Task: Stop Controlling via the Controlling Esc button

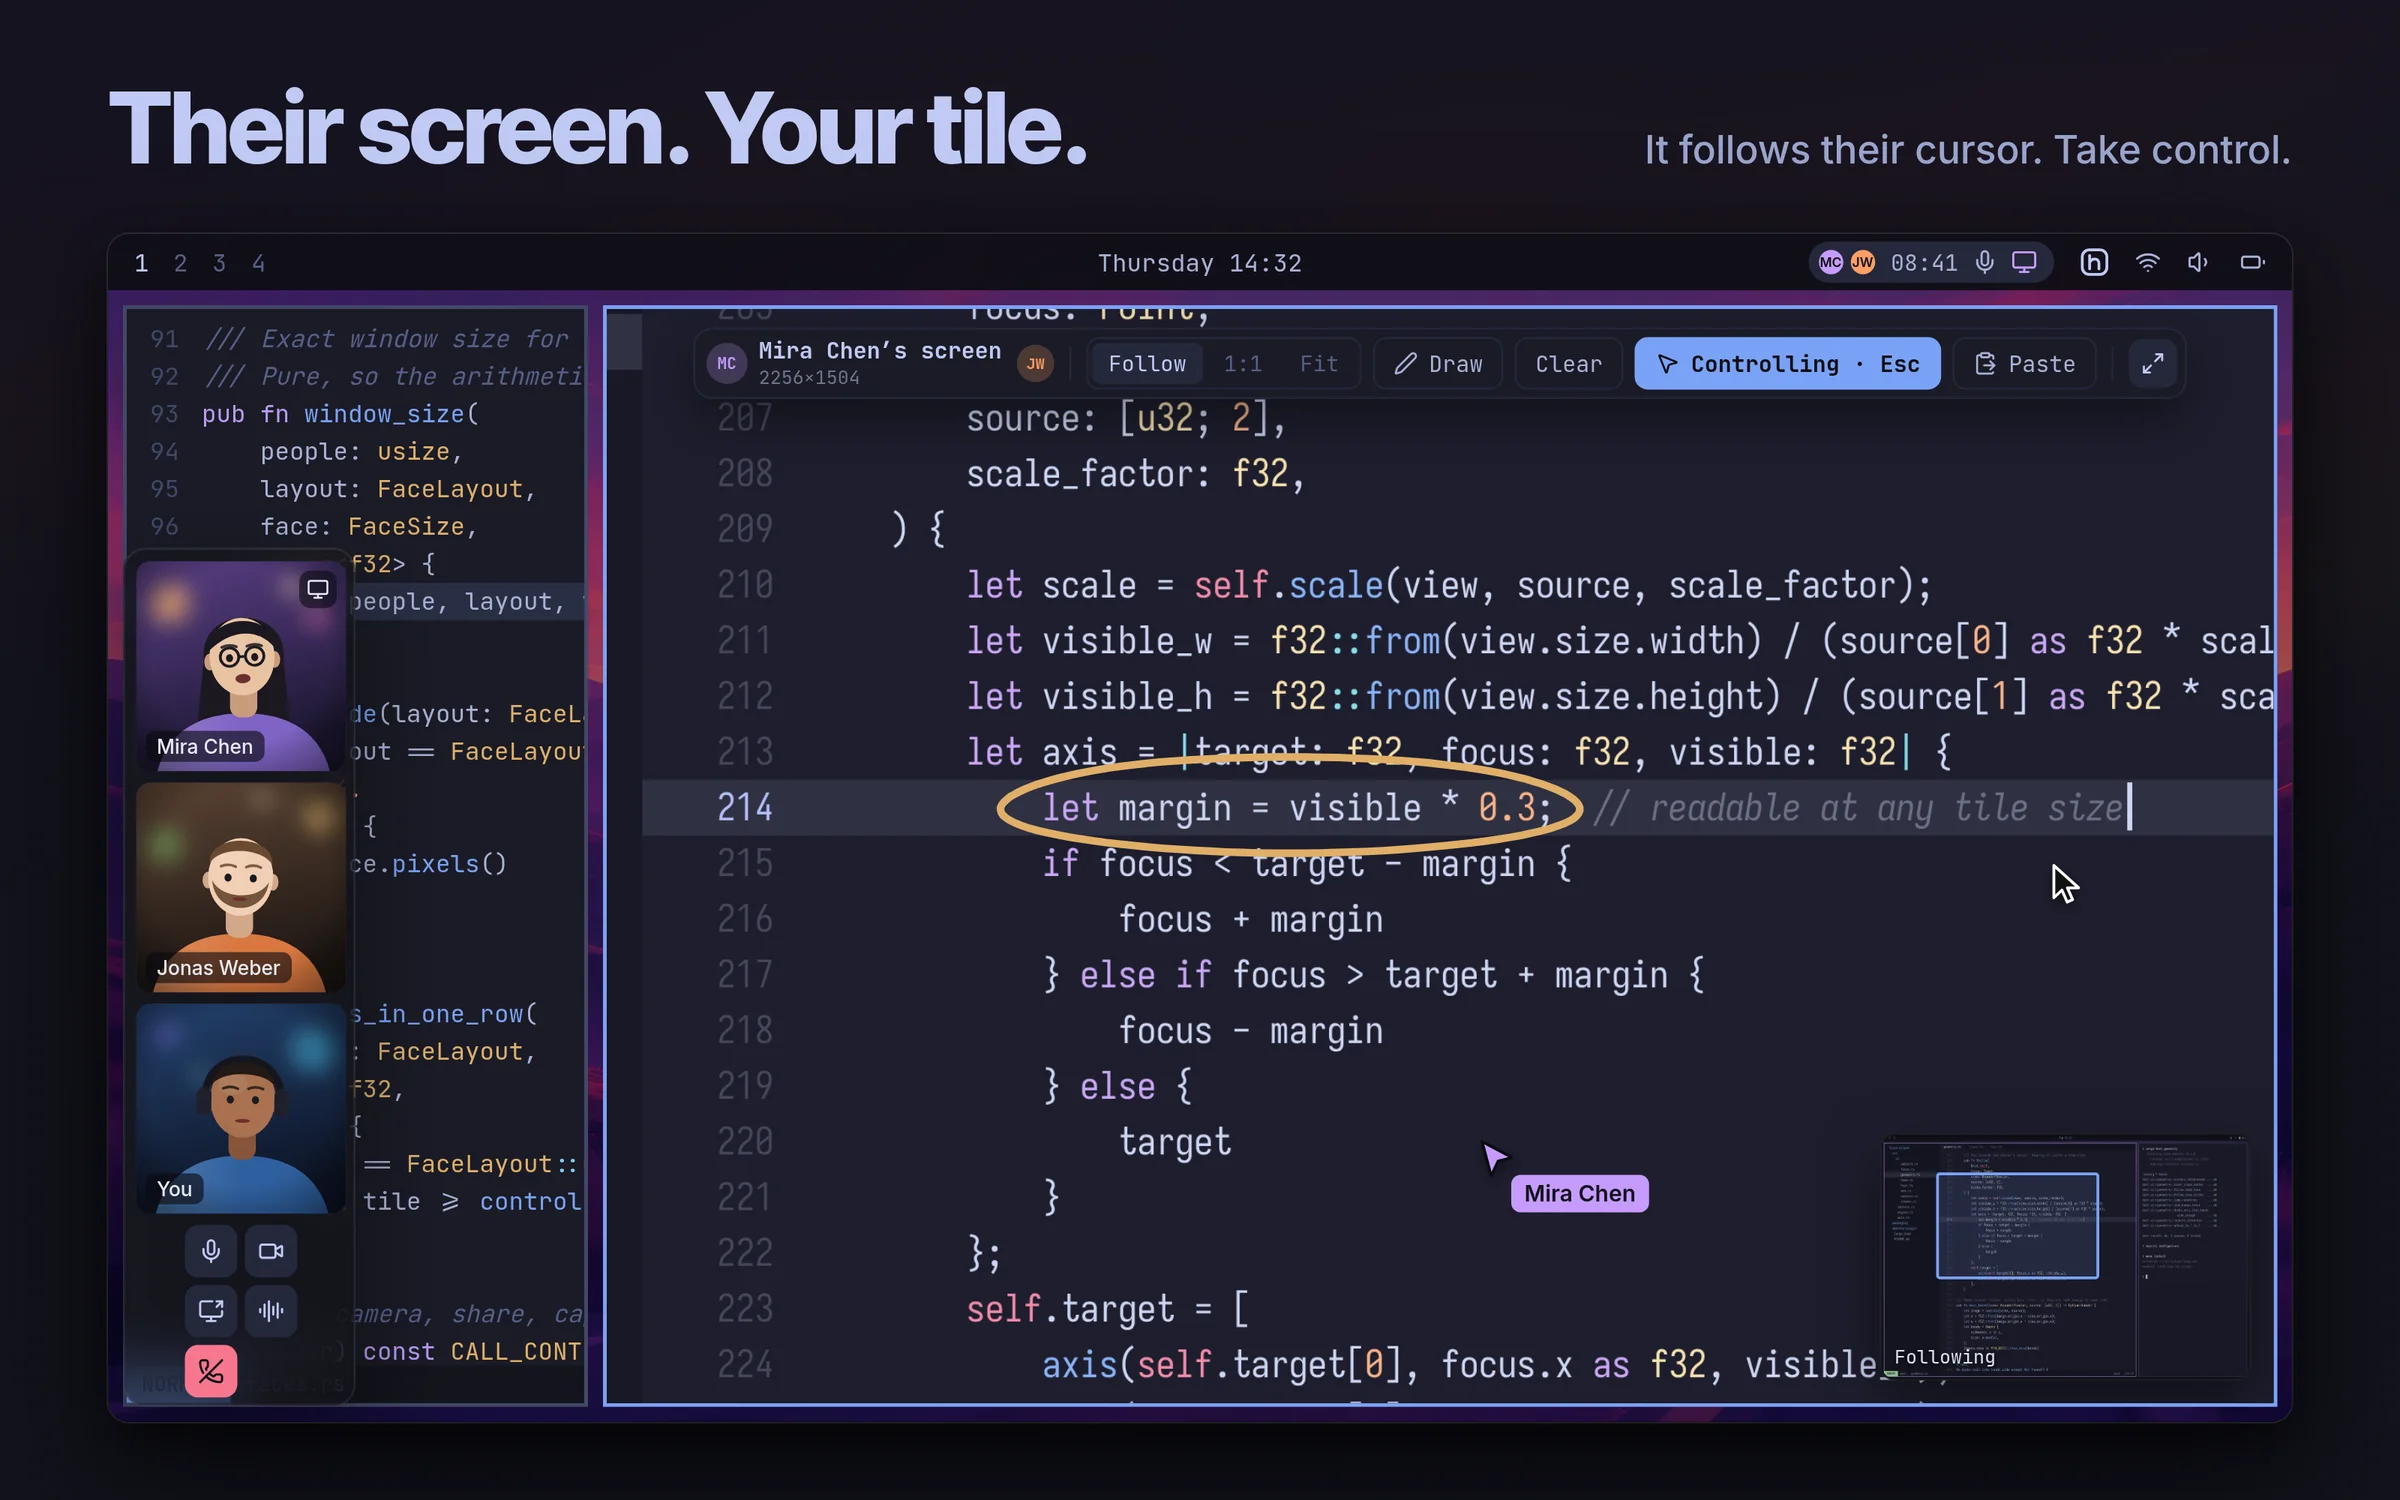Action: (1787, 364)
